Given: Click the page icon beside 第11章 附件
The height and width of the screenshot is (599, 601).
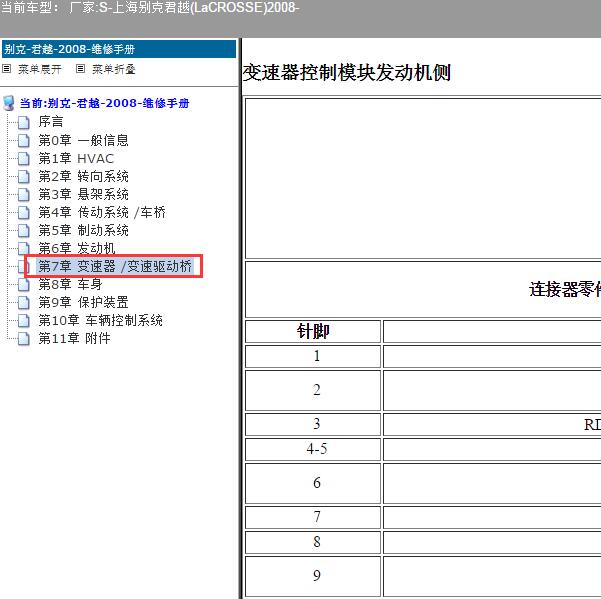Looking at the screenshot, I should (x=24, y=338).
